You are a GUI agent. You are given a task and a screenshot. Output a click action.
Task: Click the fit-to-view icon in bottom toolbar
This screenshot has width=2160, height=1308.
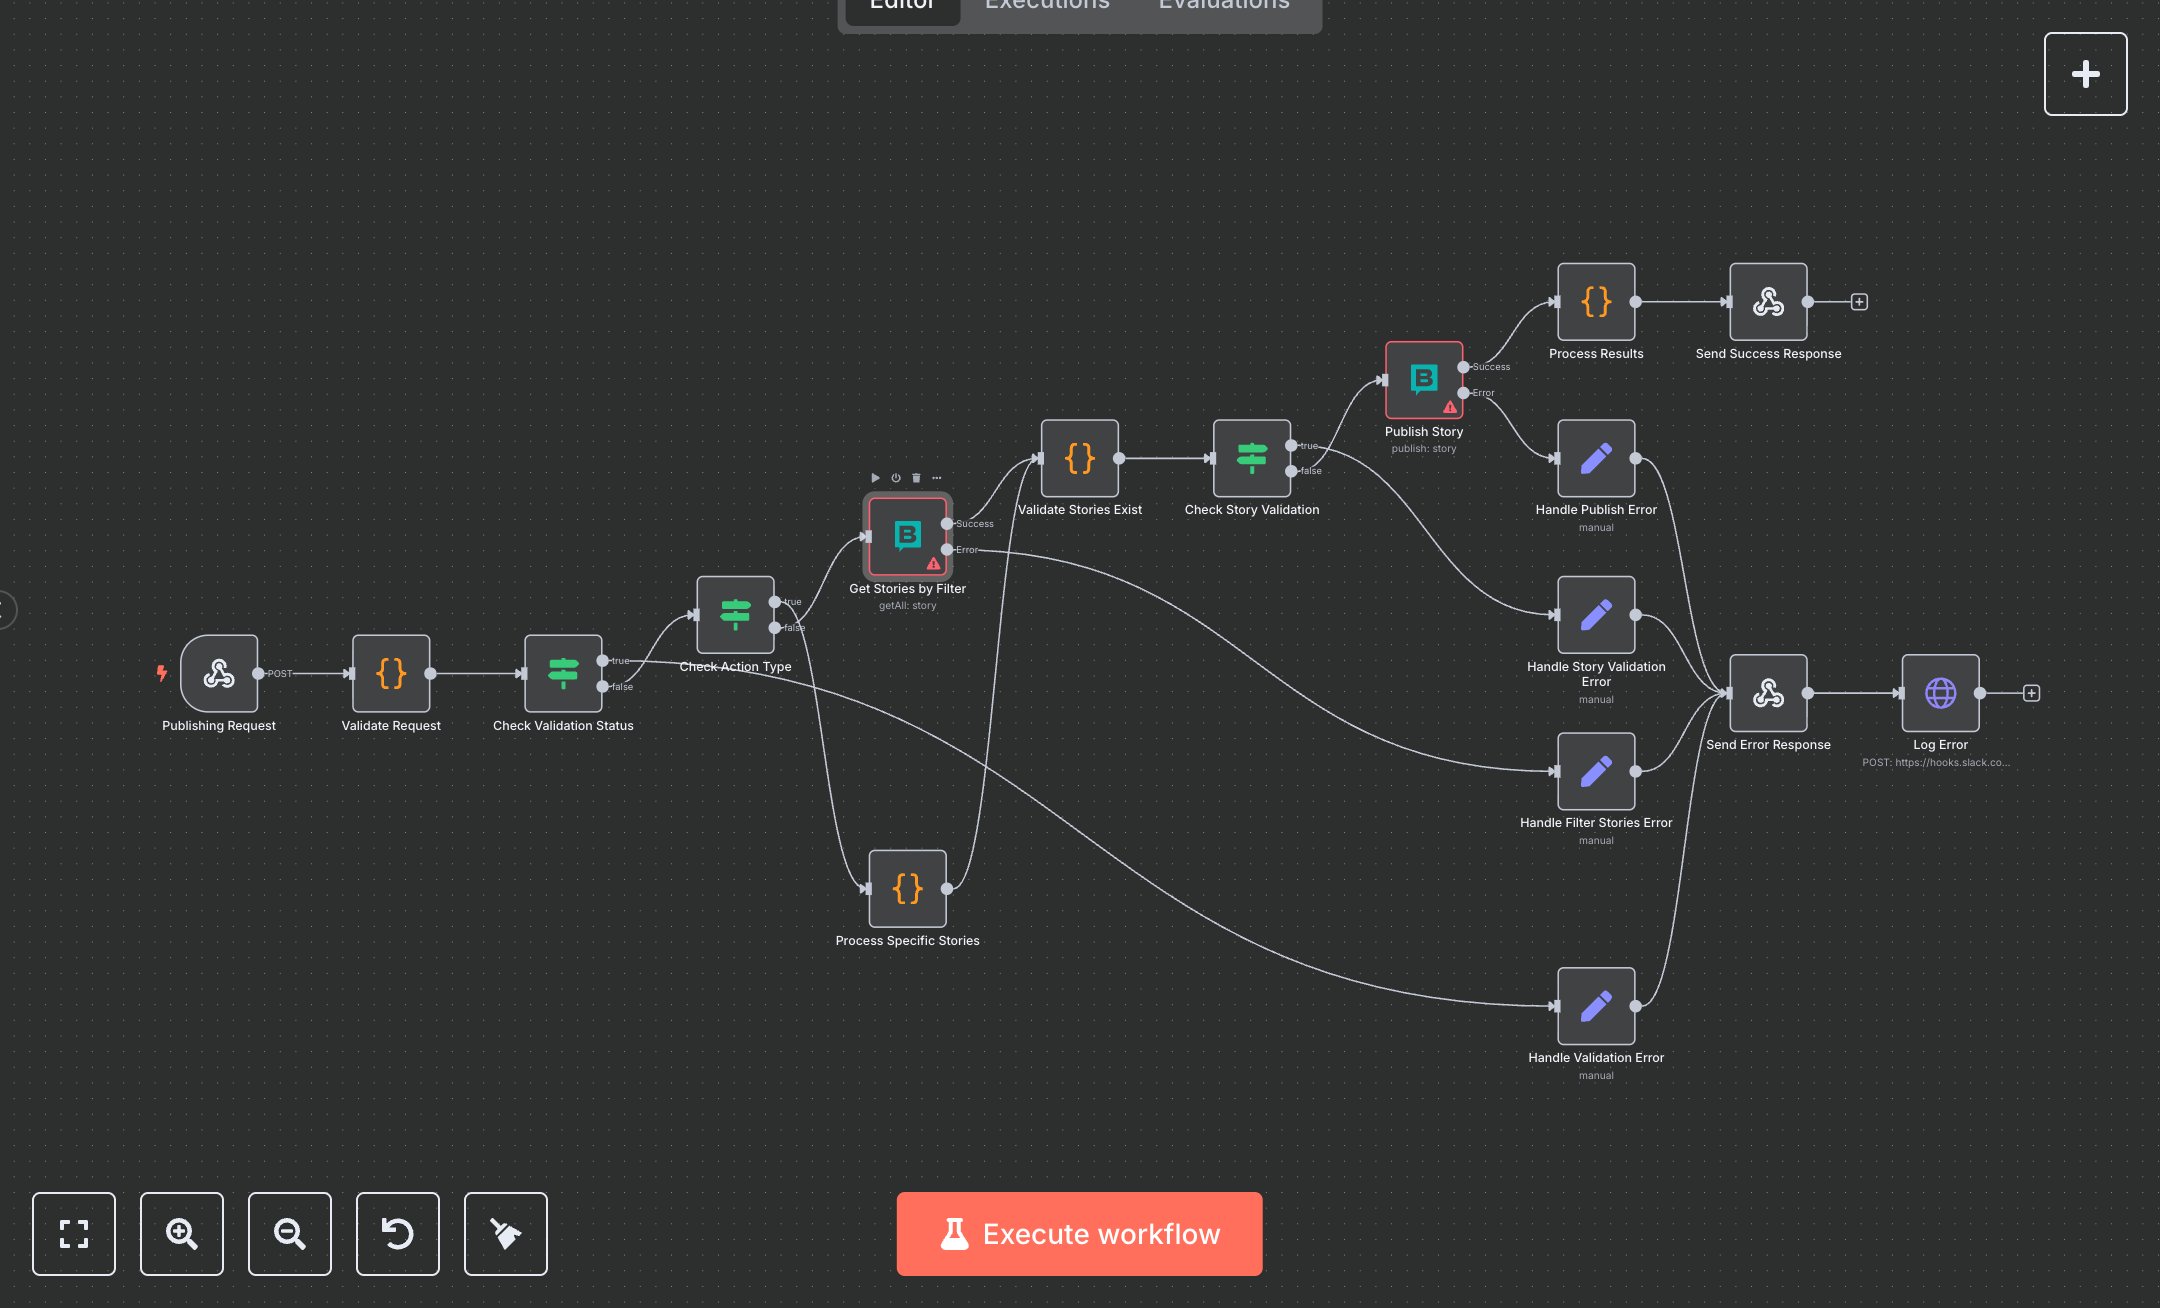[73, 1234]
